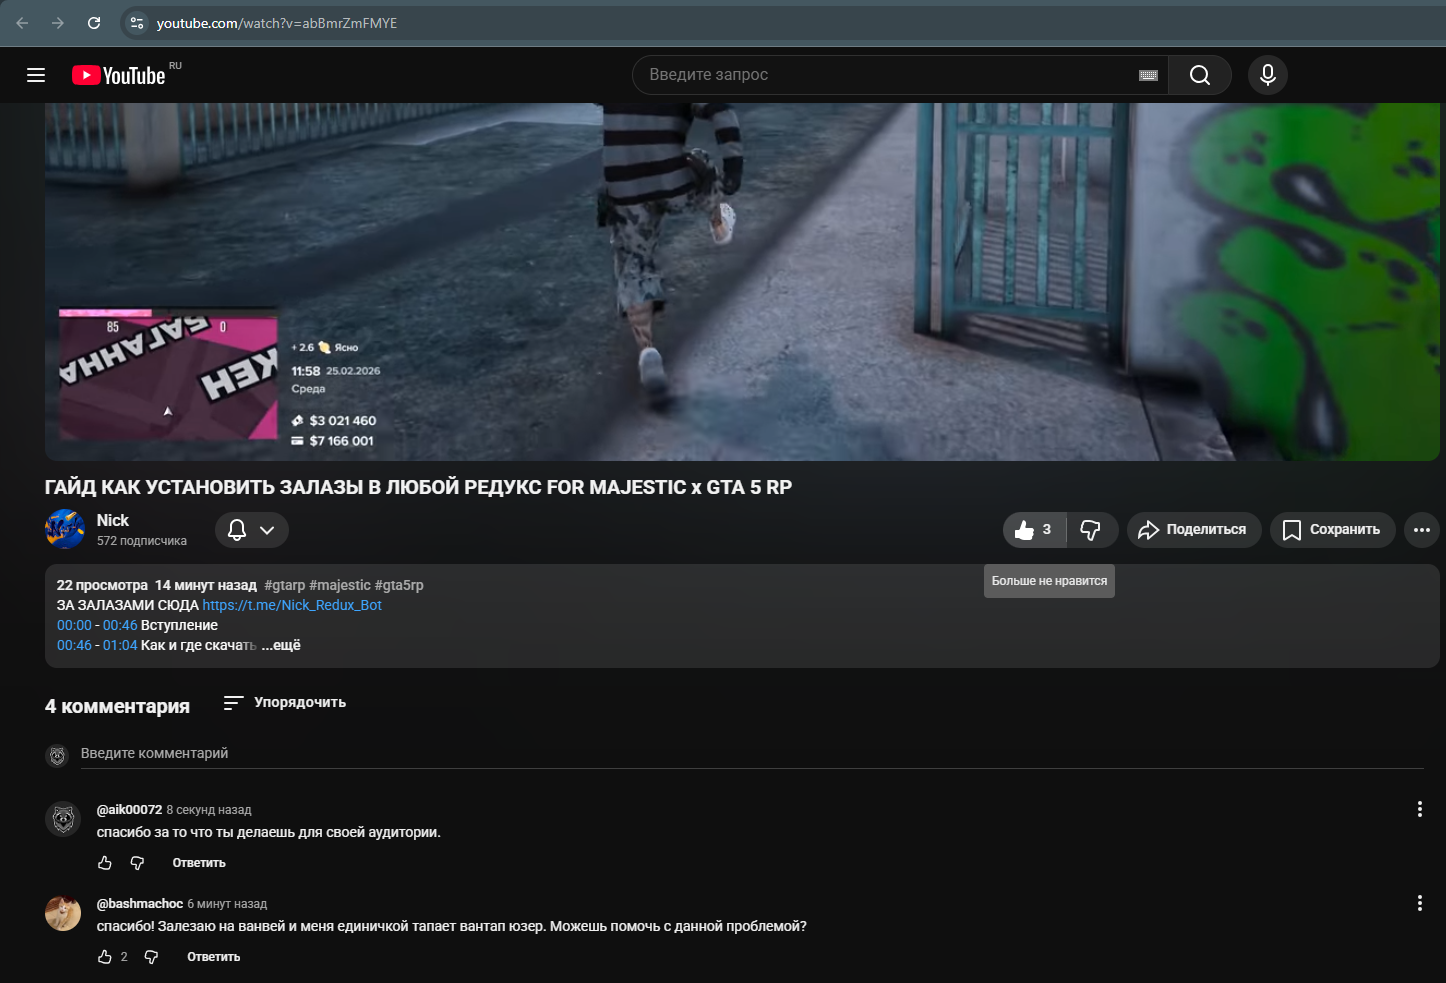Expand description with ...ещё
This screenshot has width=1446, height=983.
[281, 646]
